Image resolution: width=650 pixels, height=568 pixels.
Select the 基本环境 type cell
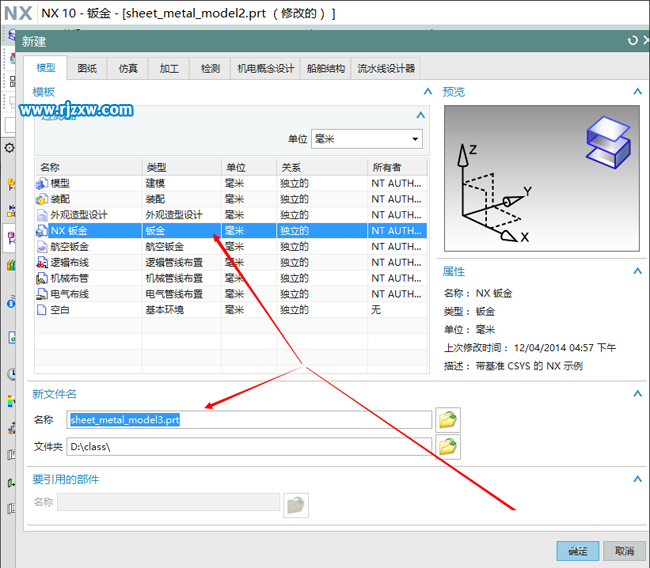tap(182, 310)
